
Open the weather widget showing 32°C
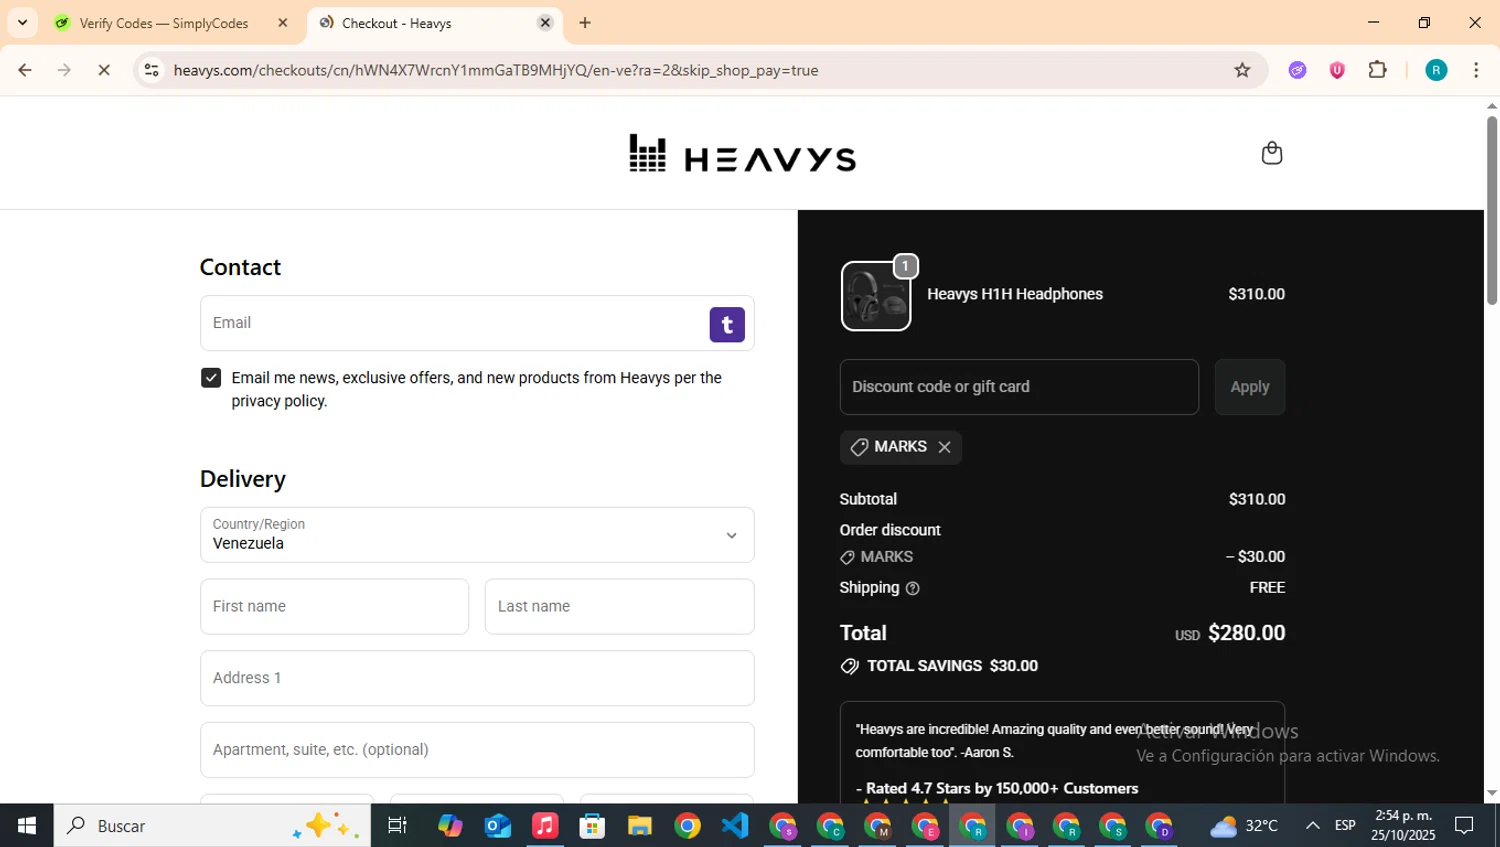pos(1244,826)
